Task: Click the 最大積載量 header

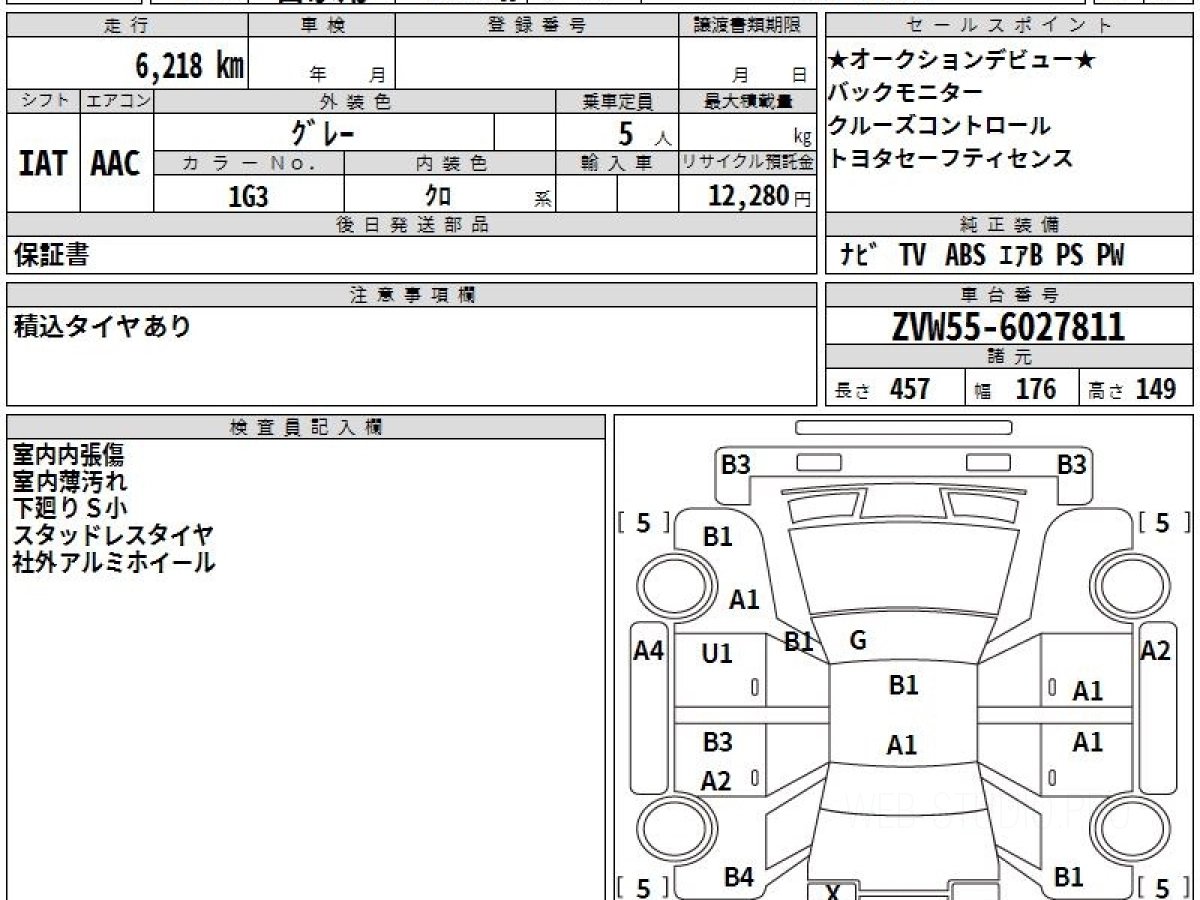Action: click(x=747, y=101)
